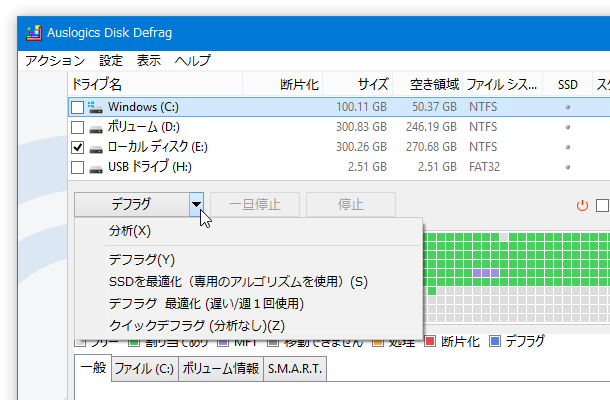Click the 停止 stop button
This screenshot has width=610, height=400.
click(x=351, y=204)
